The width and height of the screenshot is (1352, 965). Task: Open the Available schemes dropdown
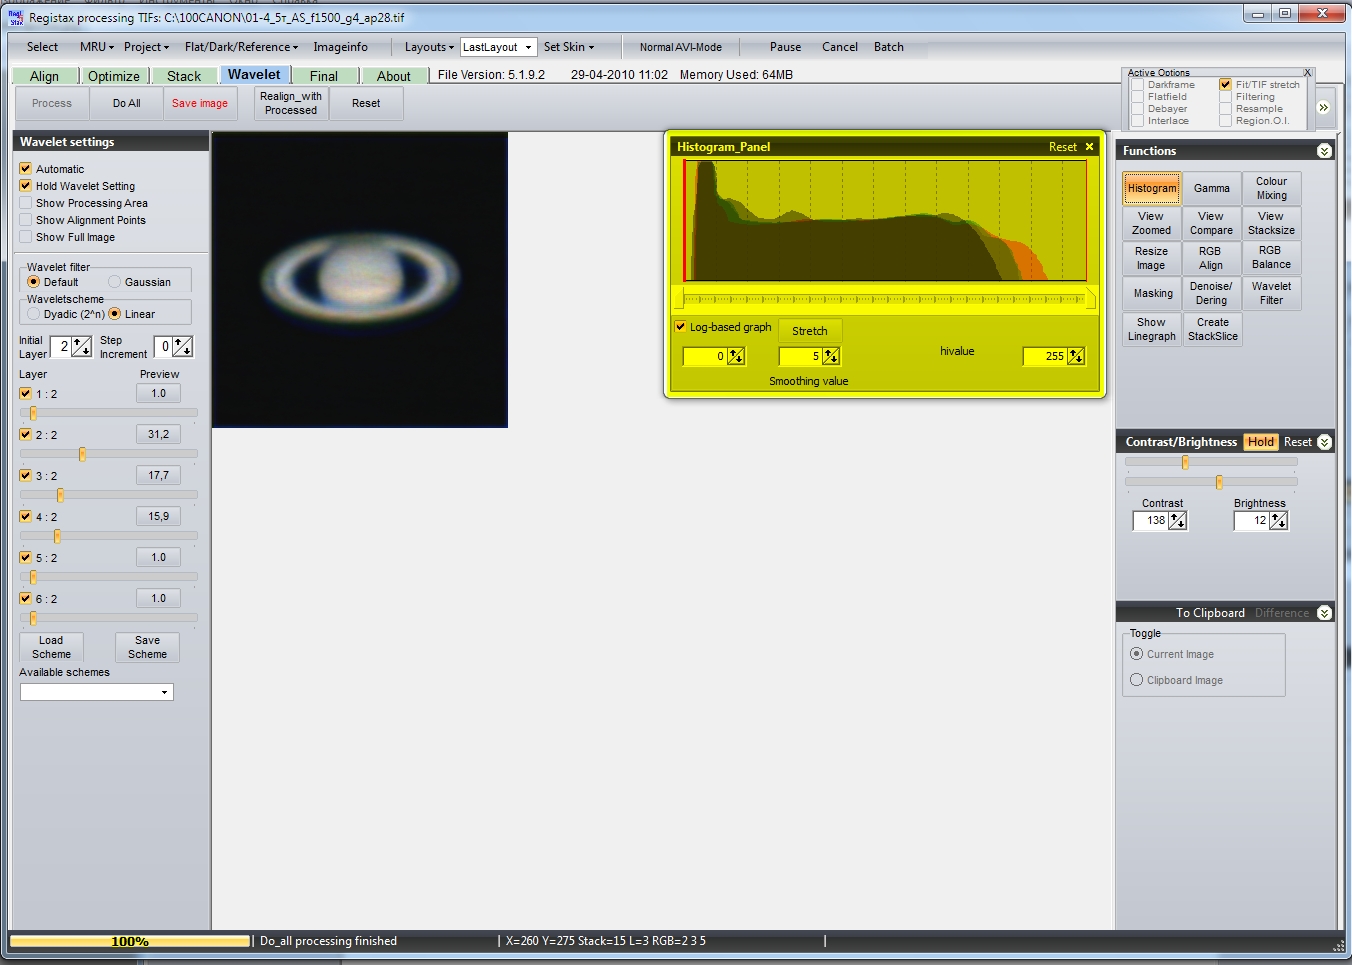tap(164, 692)
